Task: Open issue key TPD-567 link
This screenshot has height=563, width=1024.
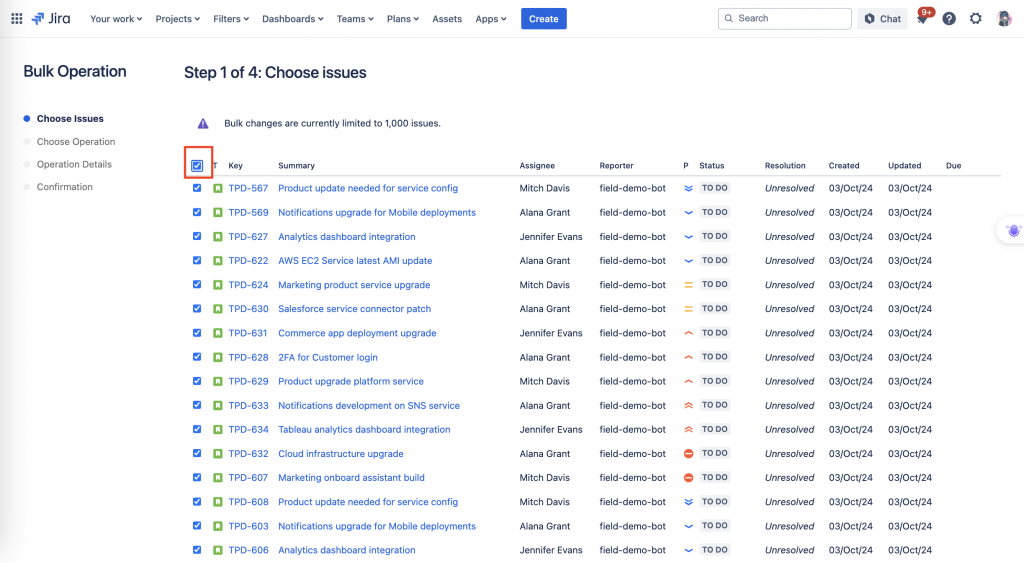Action: pos(248,188)
